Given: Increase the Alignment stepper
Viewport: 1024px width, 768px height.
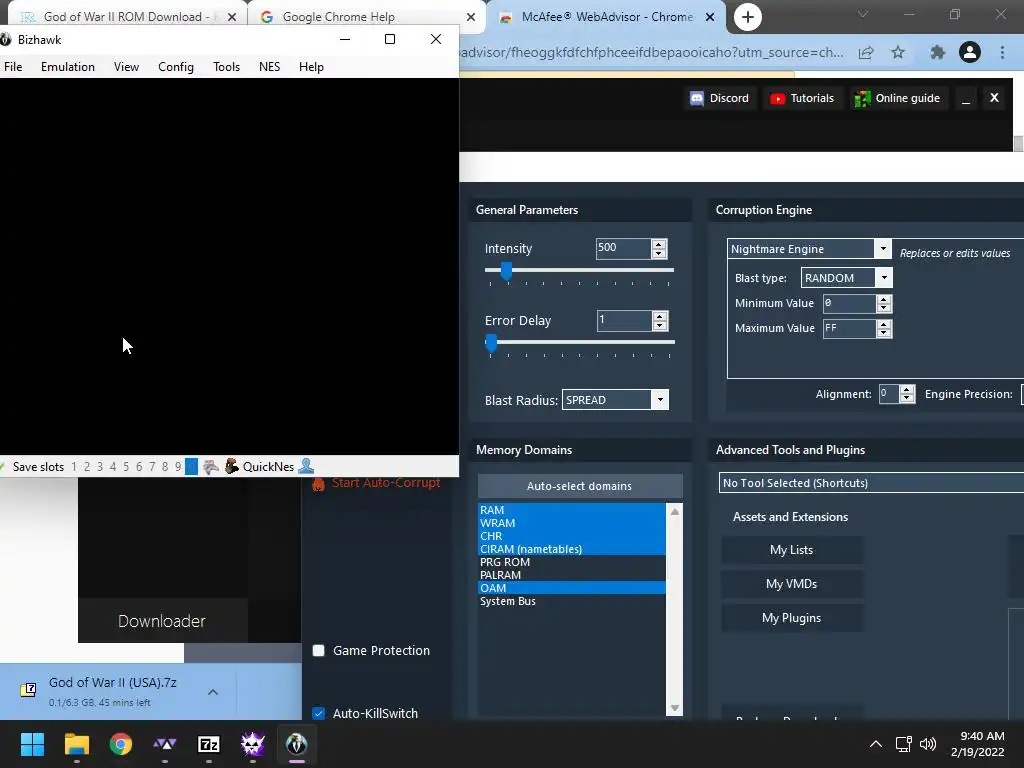Looking at the screenshot, I should [x=906, y=390].
